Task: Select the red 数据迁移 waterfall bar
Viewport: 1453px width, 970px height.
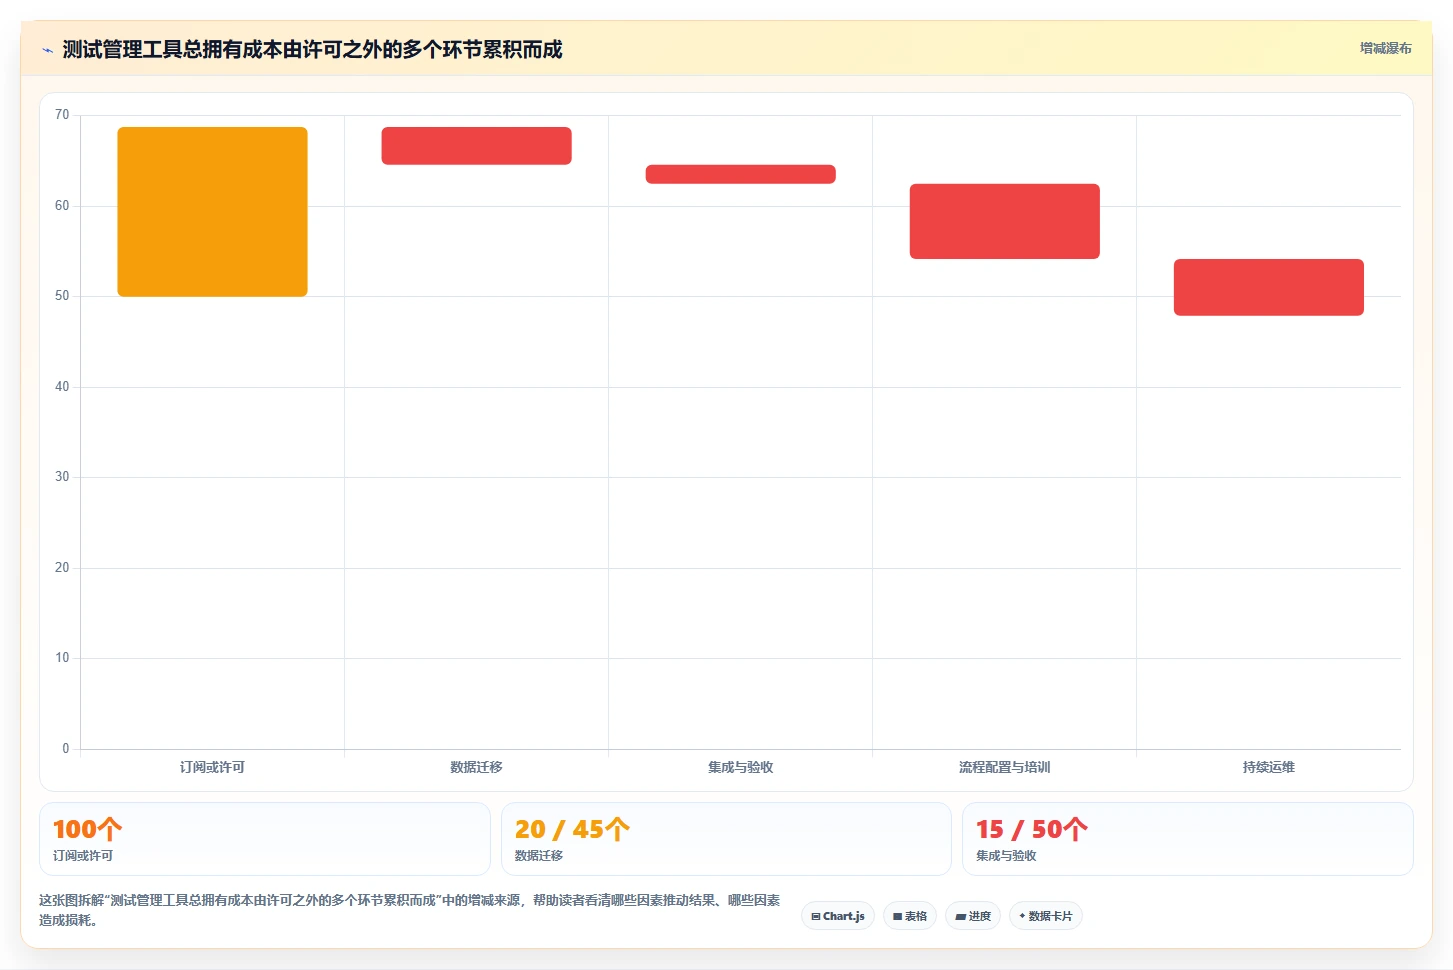Action: pyautogui.click(x=476, y=146)
